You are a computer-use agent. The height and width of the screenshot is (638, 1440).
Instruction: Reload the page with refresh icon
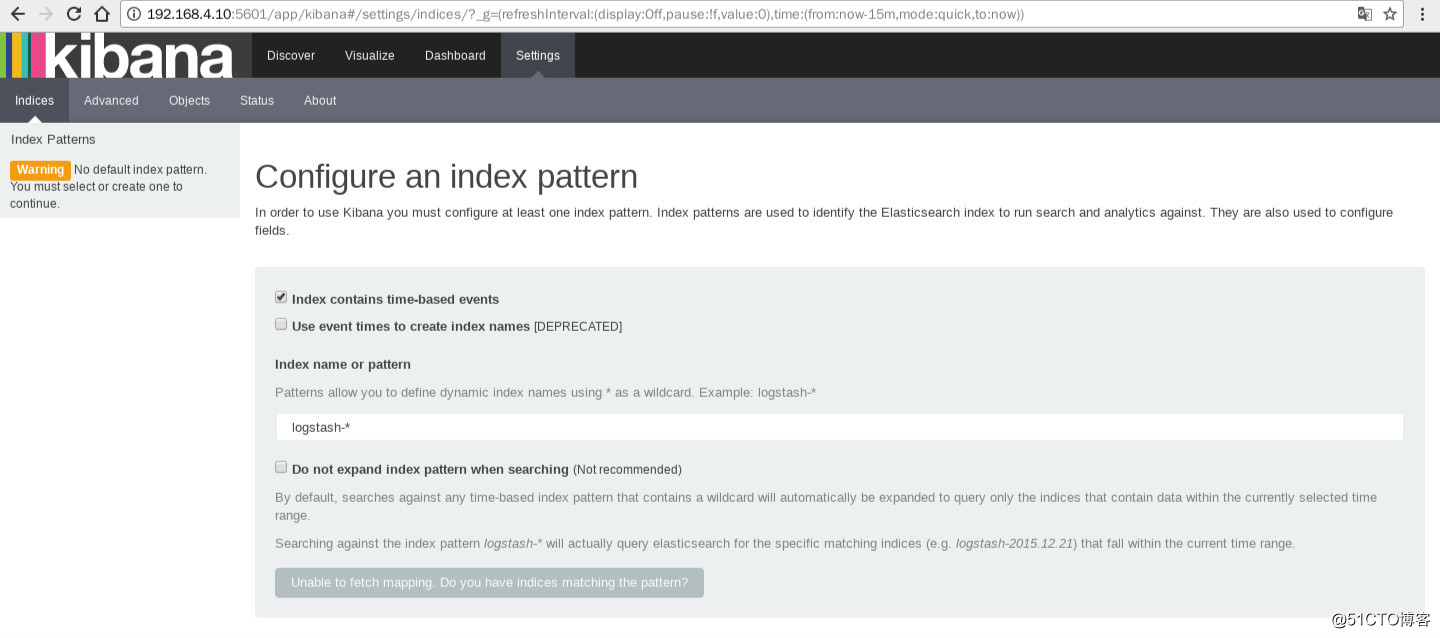click(x=73, y=14)
